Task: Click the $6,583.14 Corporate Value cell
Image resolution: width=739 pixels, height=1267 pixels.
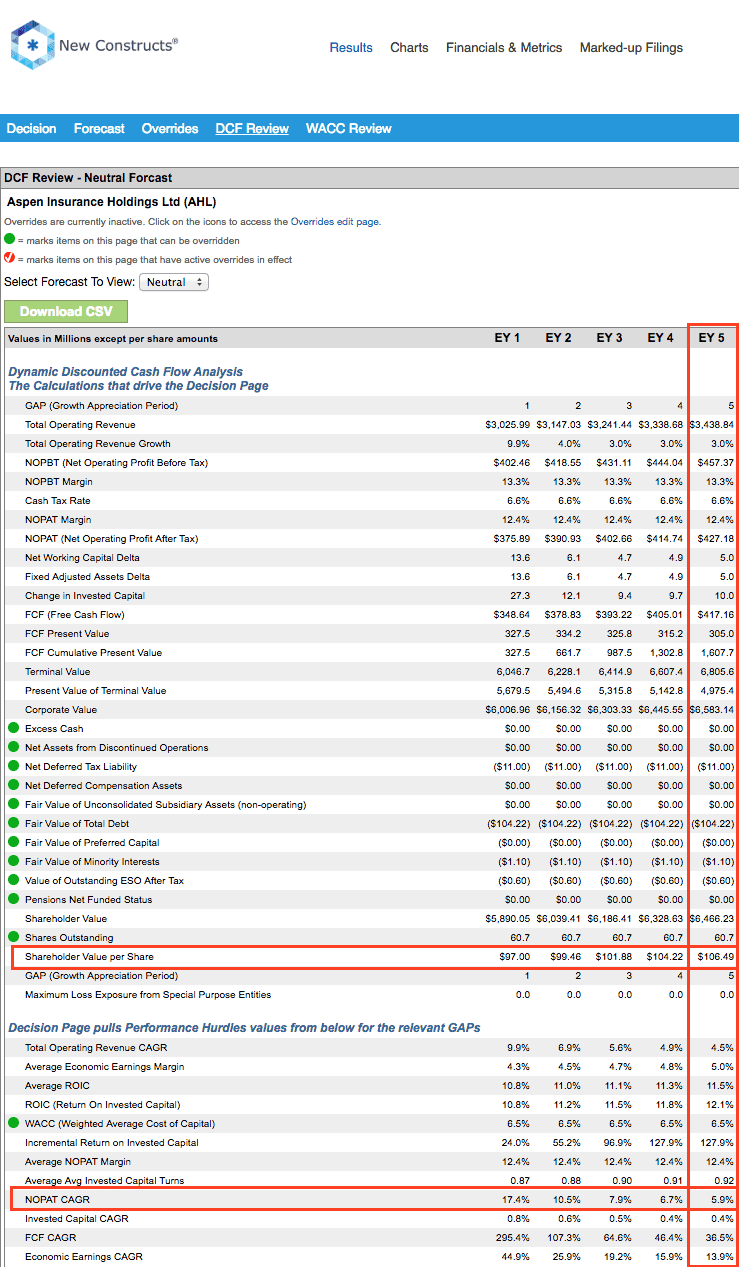Action: [x=711, y=709]
